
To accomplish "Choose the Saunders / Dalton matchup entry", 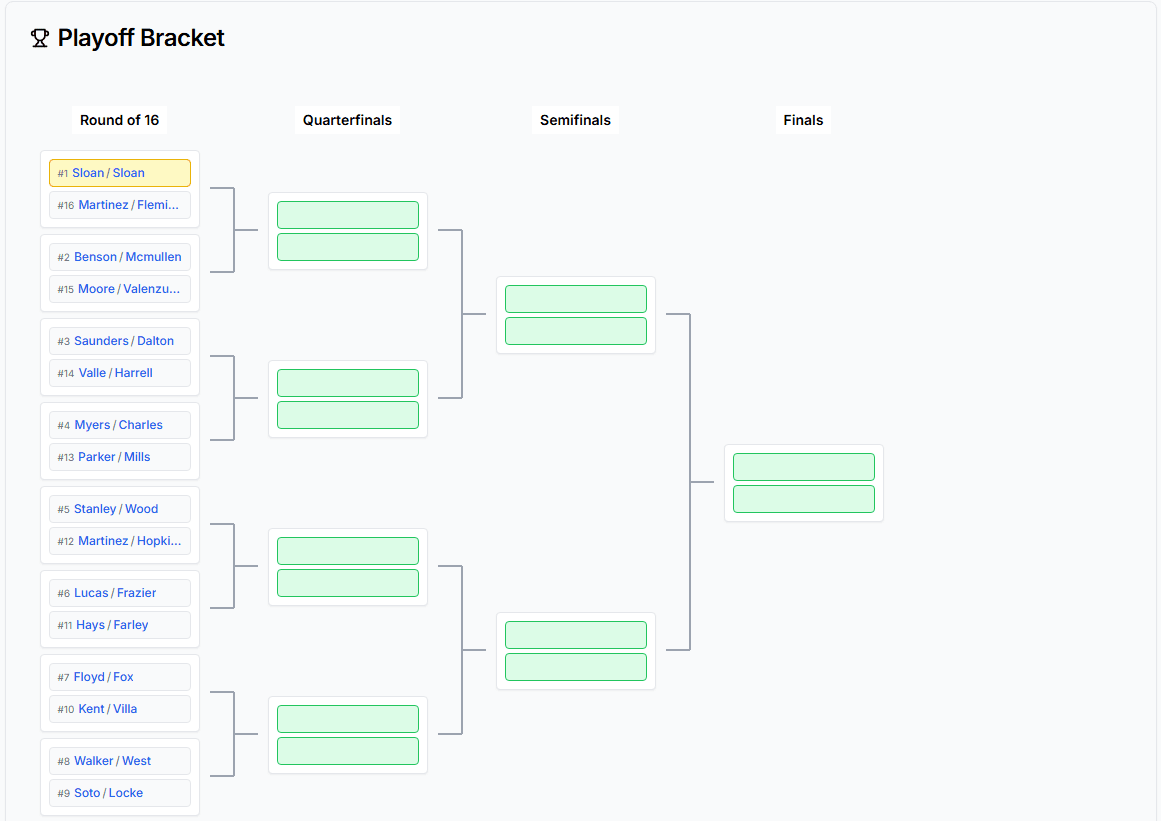I will coord(120,340).
